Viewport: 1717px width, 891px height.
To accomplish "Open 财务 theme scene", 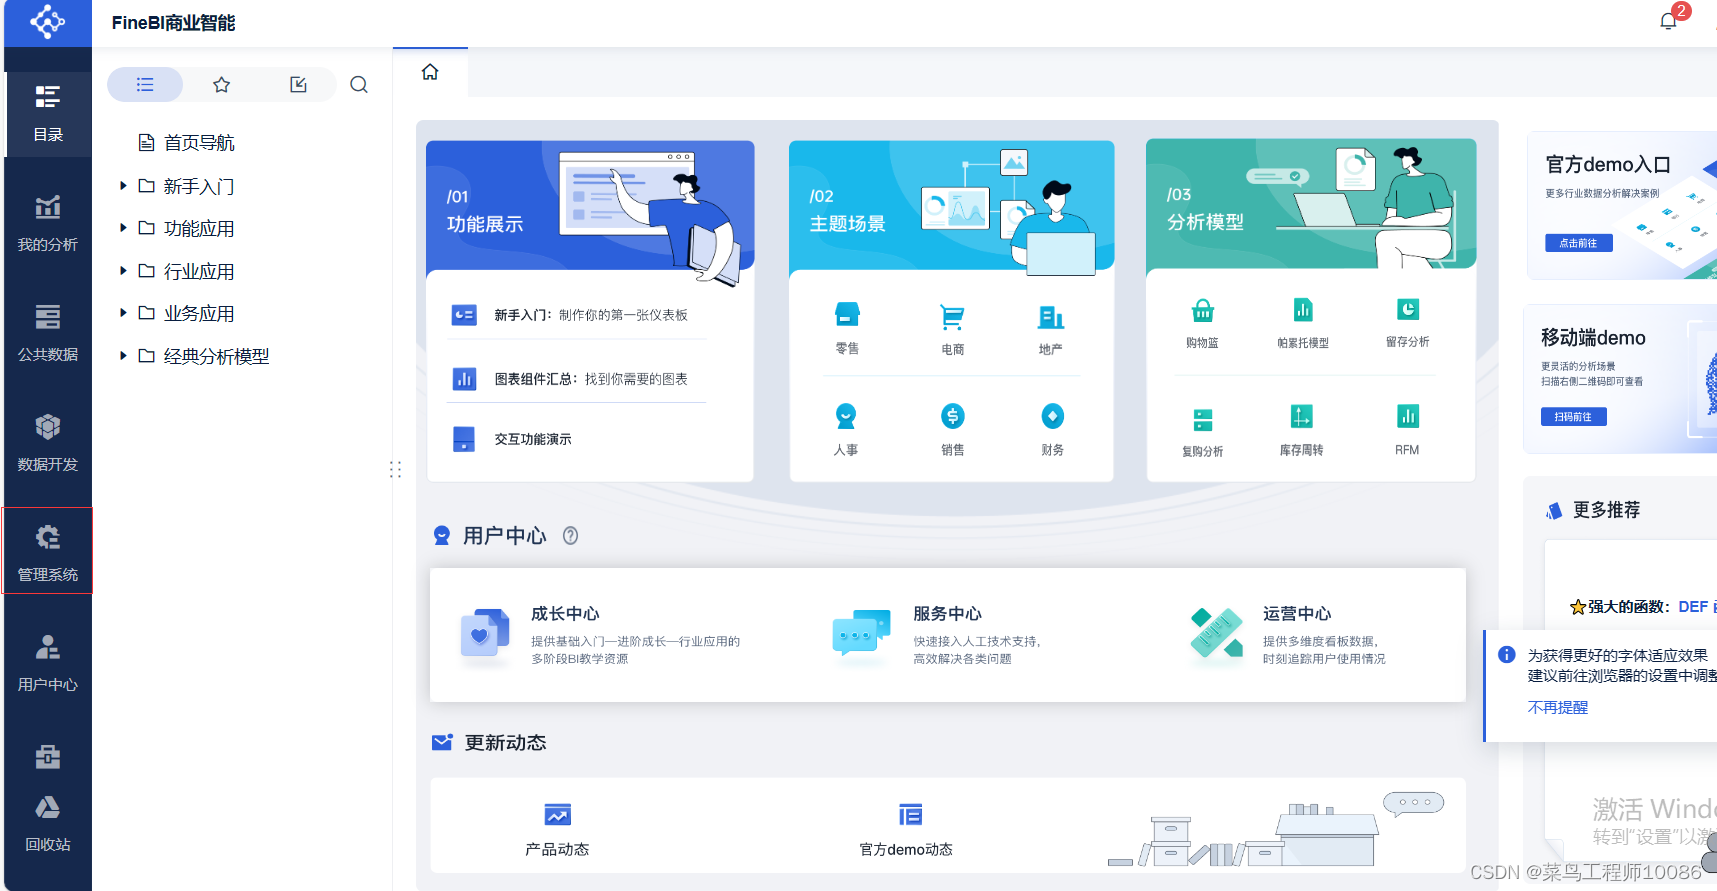I will click(1052, 430).
